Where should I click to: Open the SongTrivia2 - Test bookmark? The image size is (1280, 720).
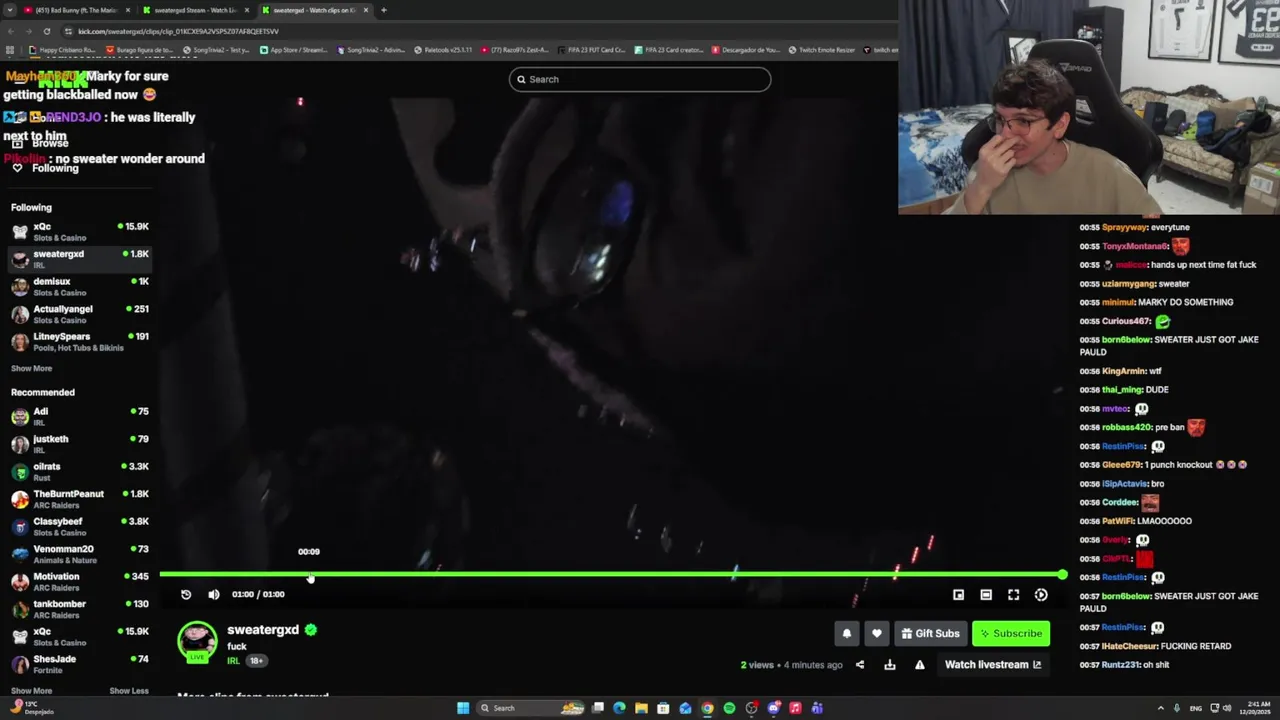(215, 50)
